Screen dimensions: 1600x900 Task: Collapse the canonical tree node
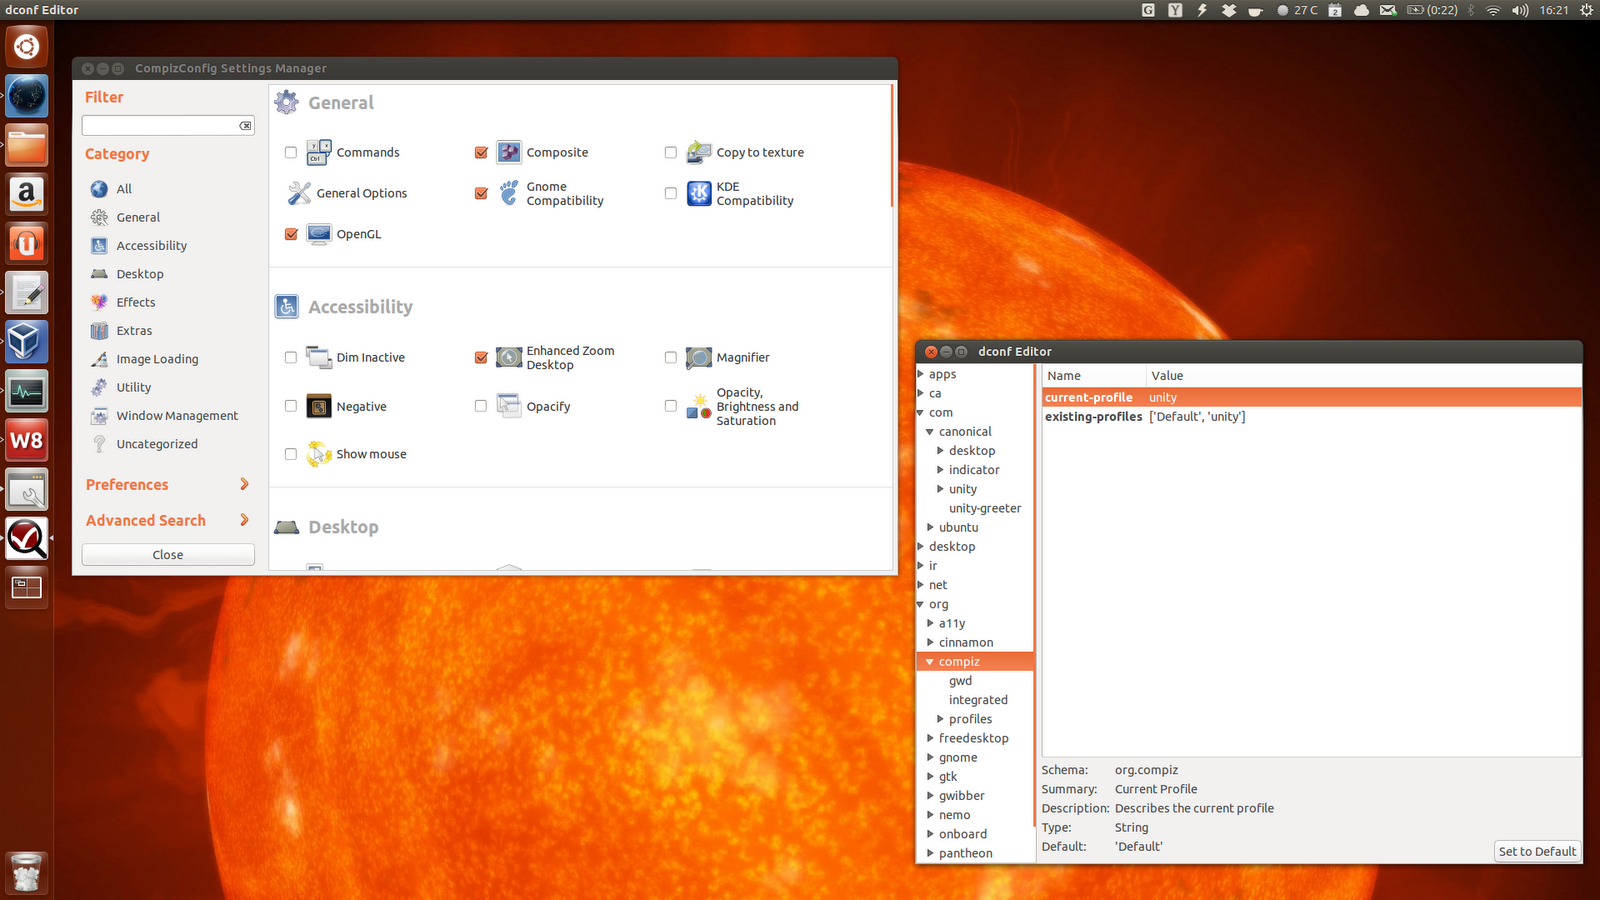tap(930, 432)
